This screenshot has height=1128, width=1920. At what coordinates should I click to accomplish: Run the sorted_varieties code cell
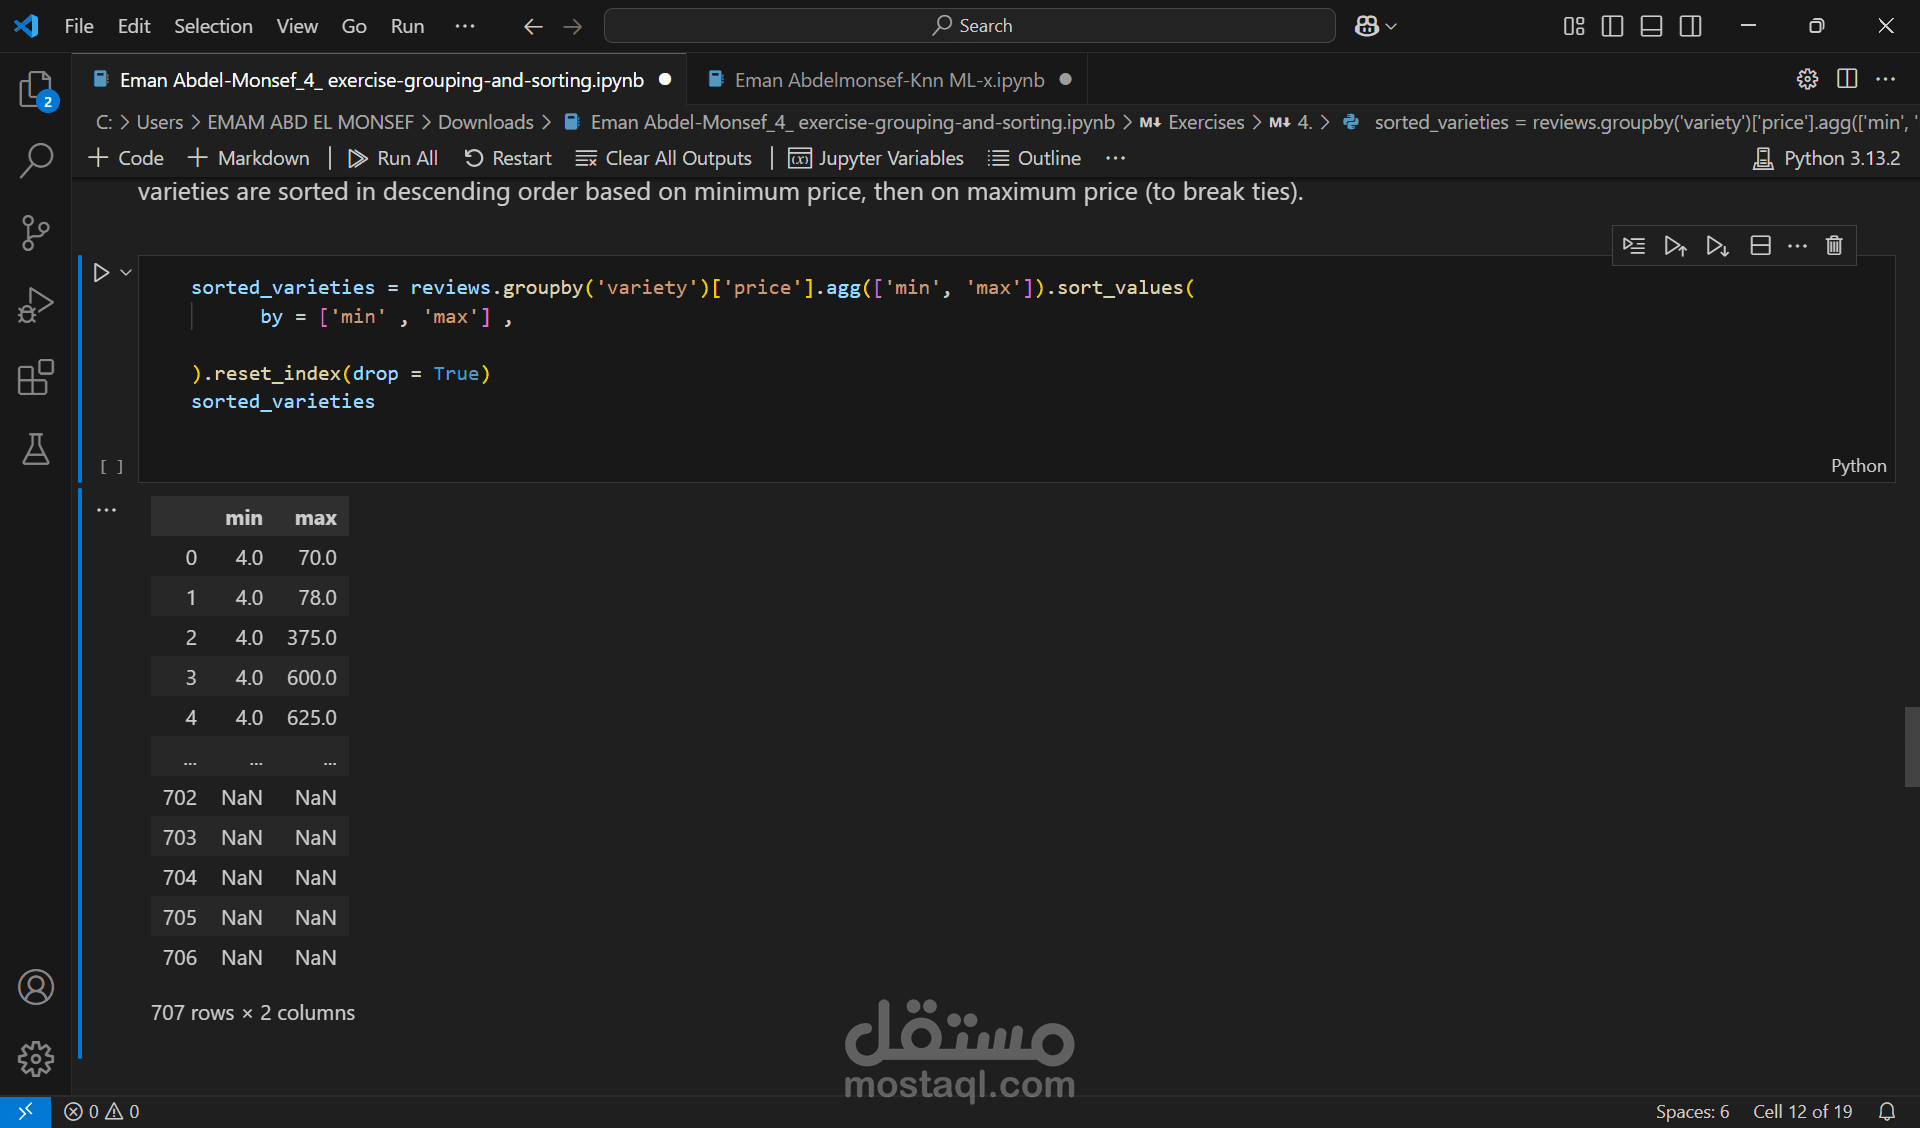[x=101, y=272]
